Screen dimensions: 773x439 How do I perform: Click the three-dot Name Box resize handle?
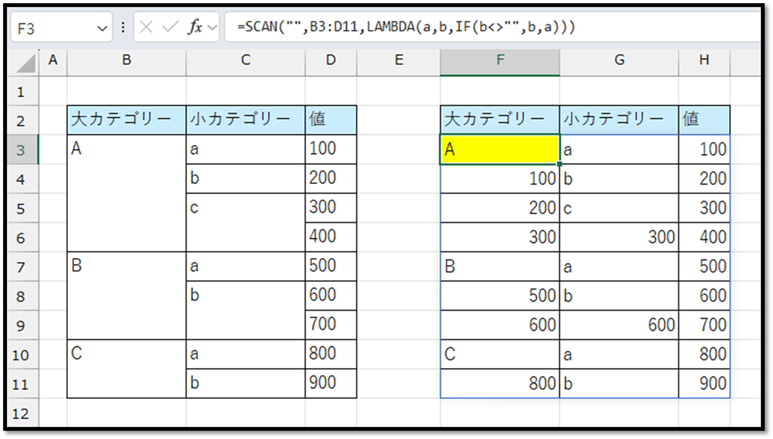click(123, 28)
